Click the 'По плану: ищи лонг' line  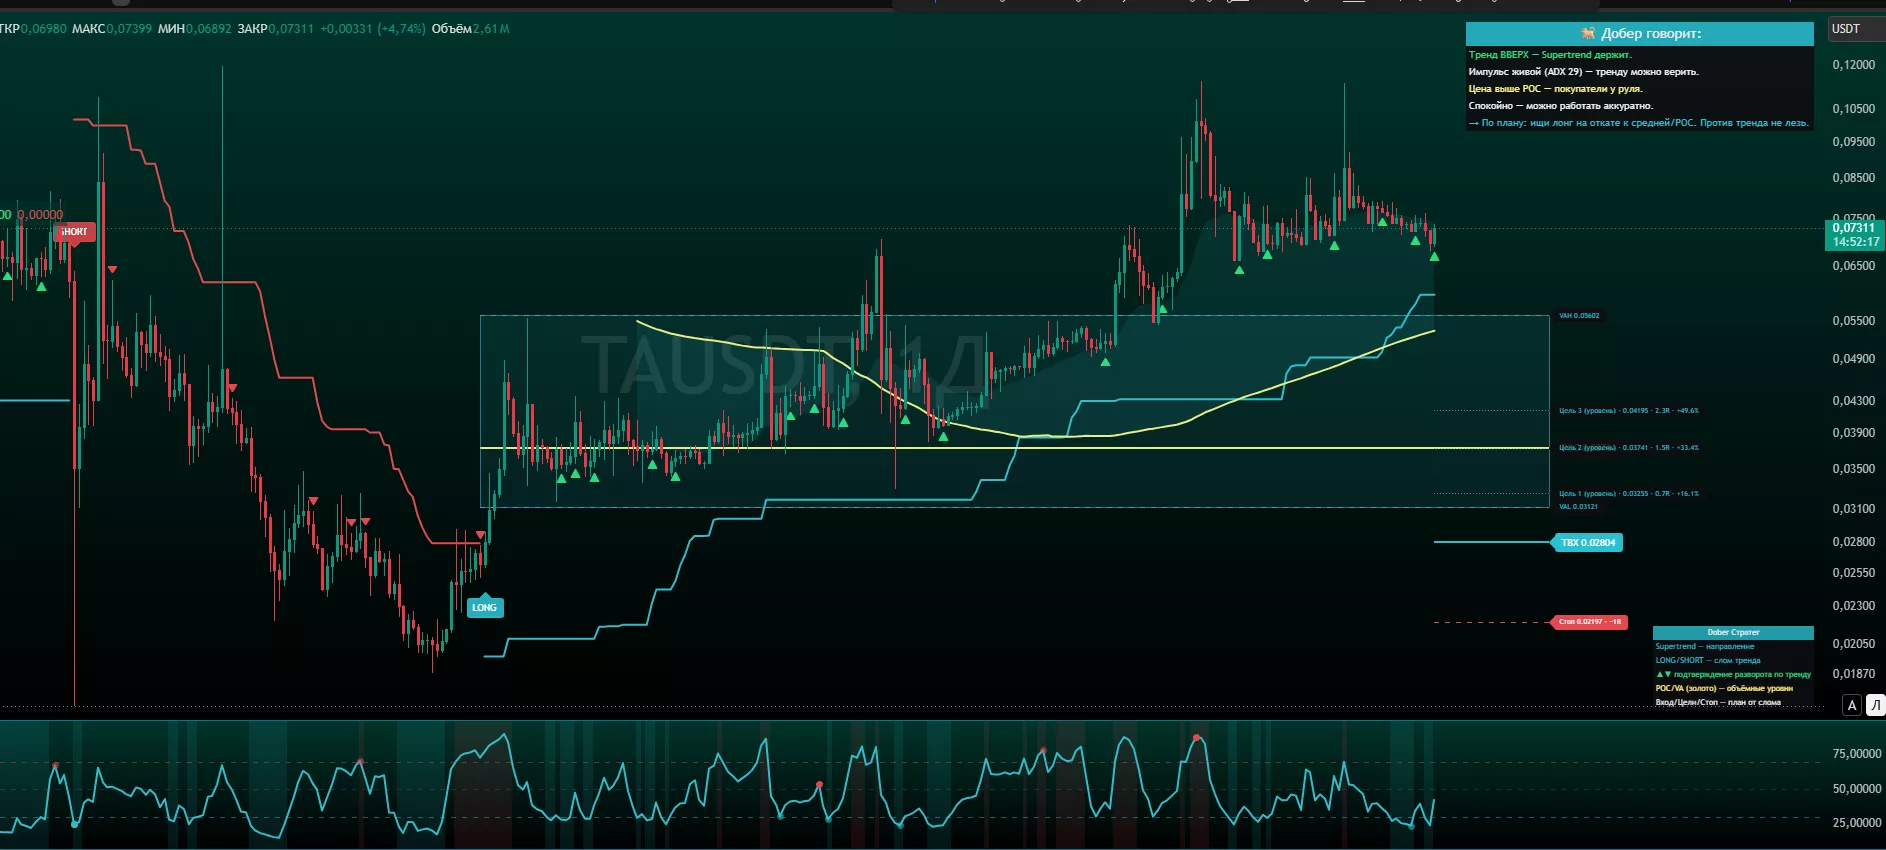1638,123
